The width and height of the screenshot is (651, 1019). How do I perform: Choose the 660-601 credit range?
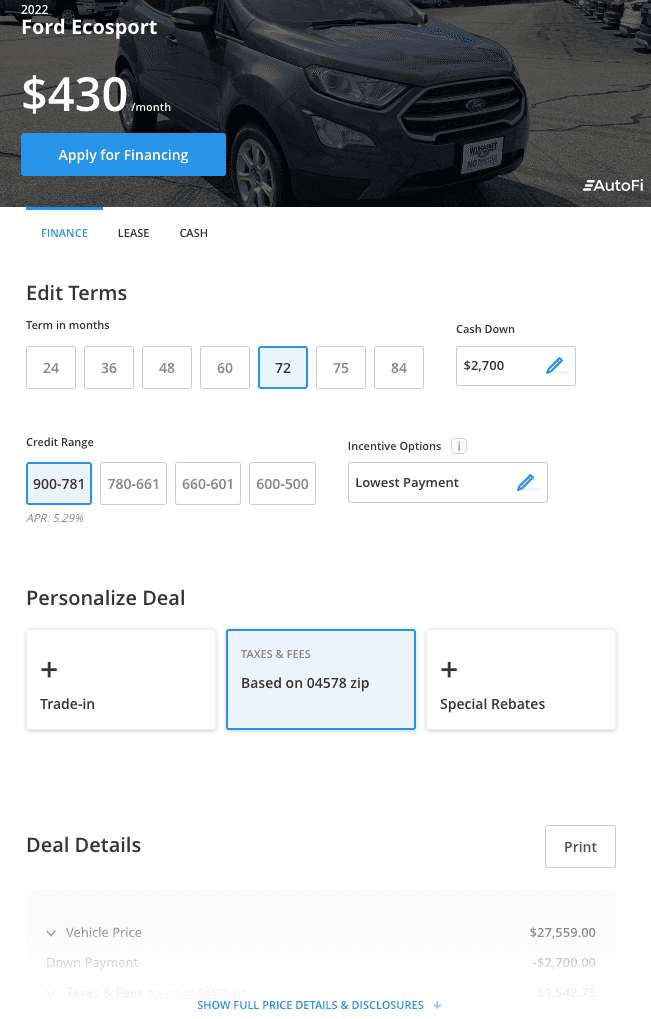[208, 484]
